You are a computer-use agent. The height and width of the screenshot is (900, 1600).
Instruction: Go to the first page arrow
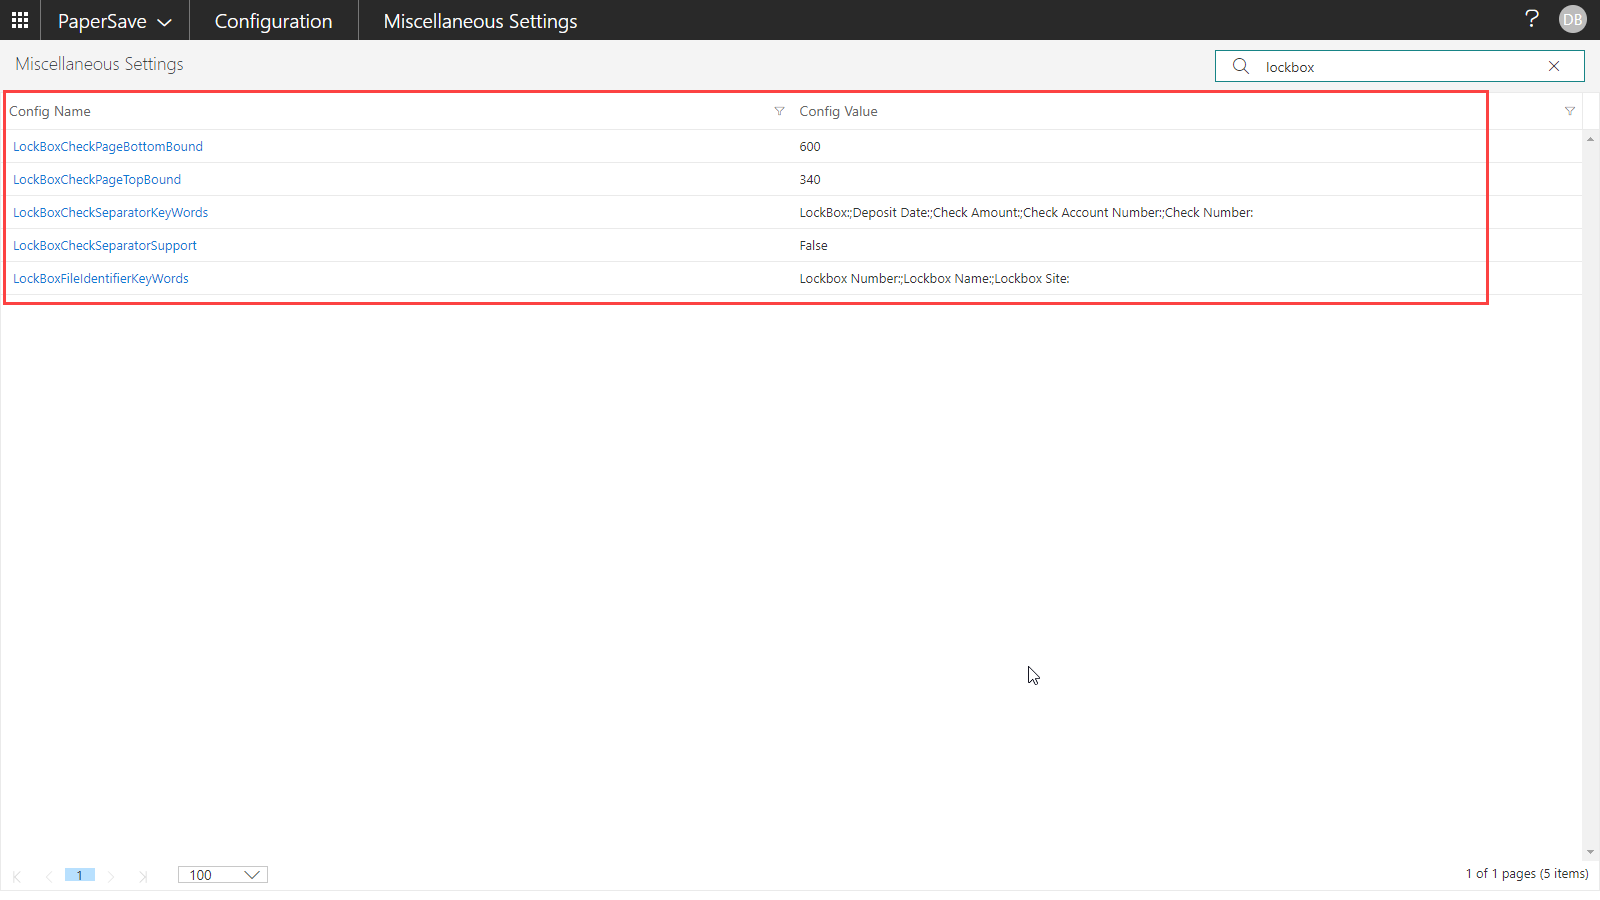[17, 876]
